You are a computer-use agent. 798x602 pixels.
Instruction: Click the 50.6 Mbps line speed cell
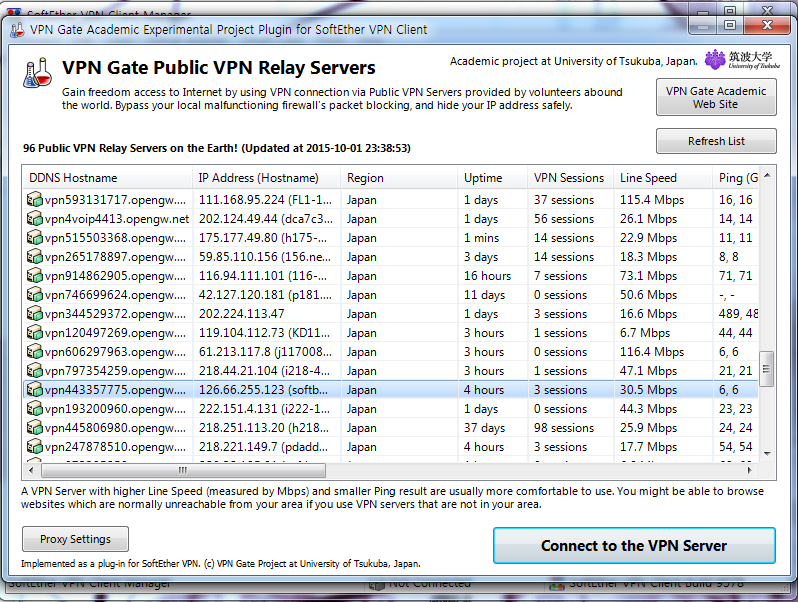[648, 295]
